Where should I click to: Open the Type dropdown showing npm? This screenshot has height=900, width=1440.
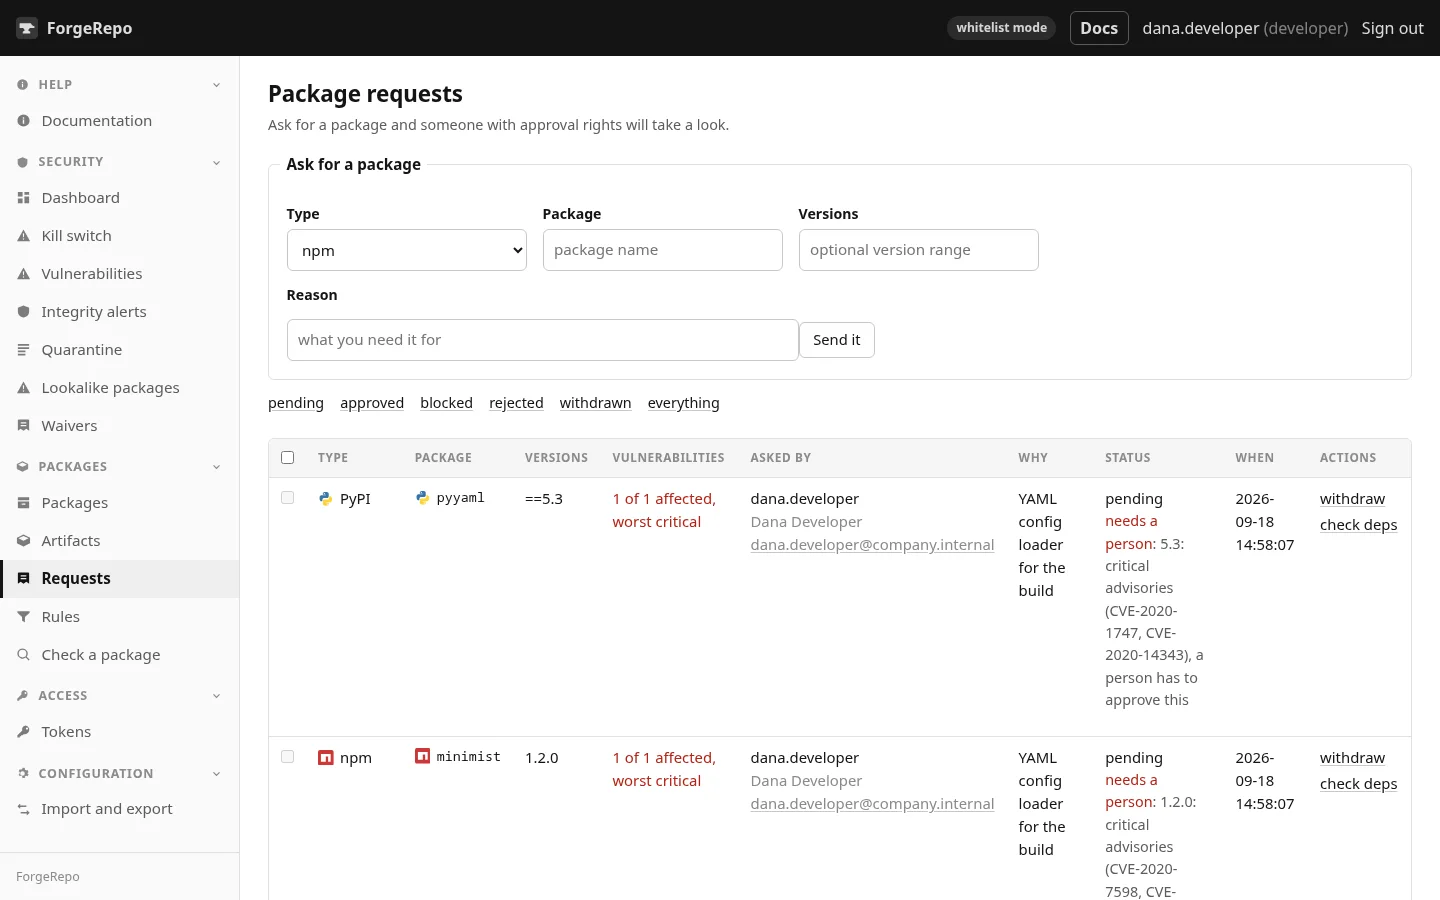click(x=407, y=250)
